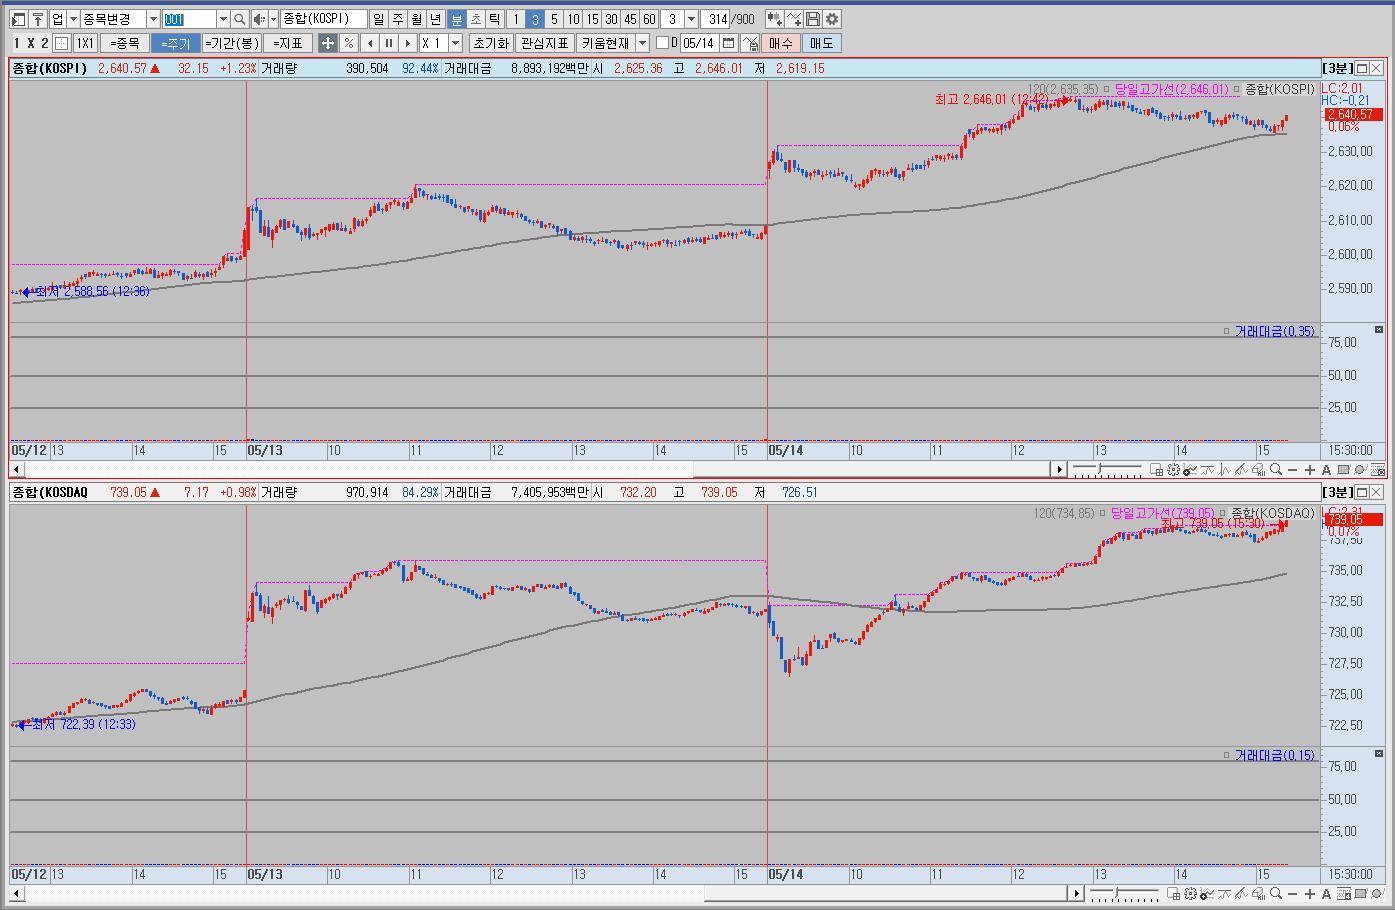Step chart replay forward
The height and width of the screenshot is (910, 1395).
(x=408, y=43)
